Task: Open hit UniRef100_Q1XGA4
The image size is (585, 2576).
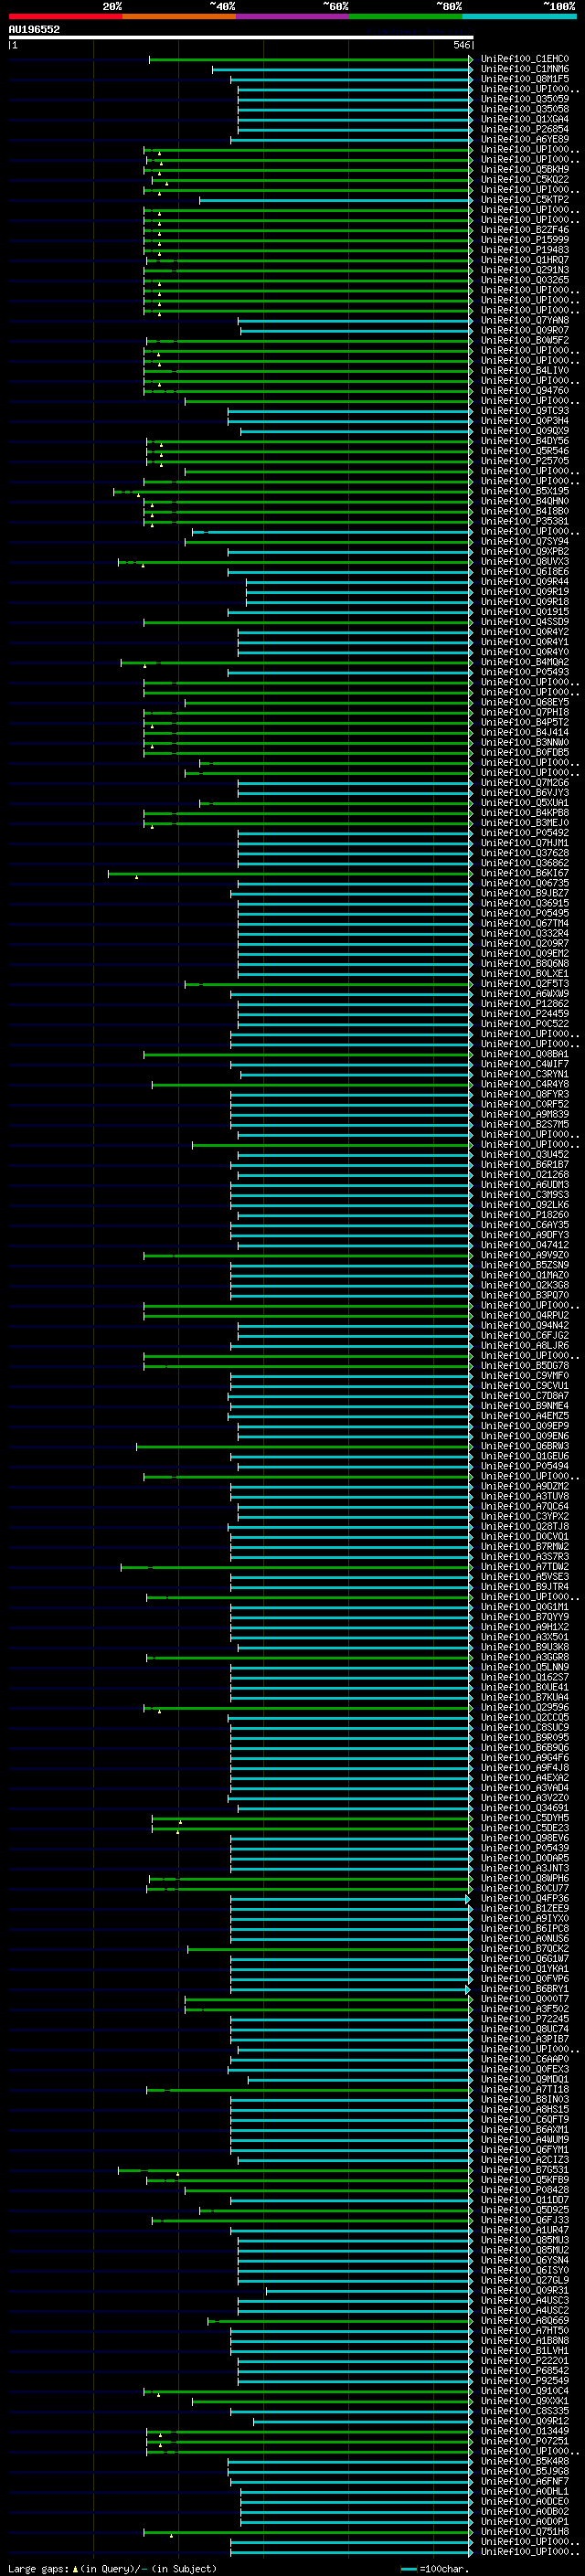Action: pyautogui.click(x=525, y=119)
